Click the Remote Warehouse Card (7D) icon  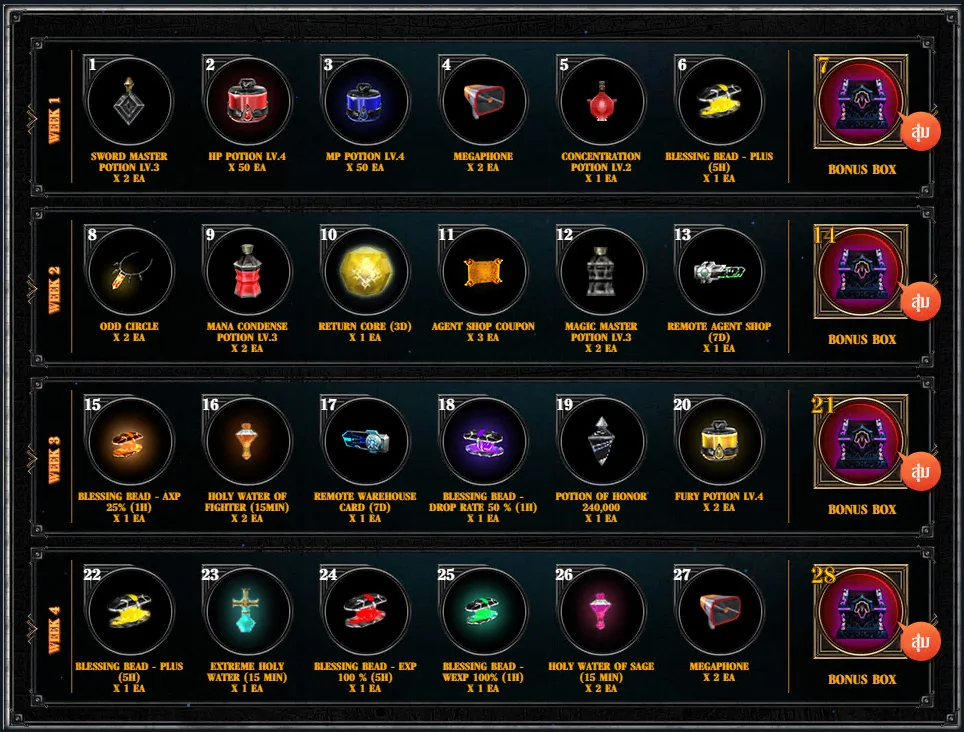coord(365,442)
